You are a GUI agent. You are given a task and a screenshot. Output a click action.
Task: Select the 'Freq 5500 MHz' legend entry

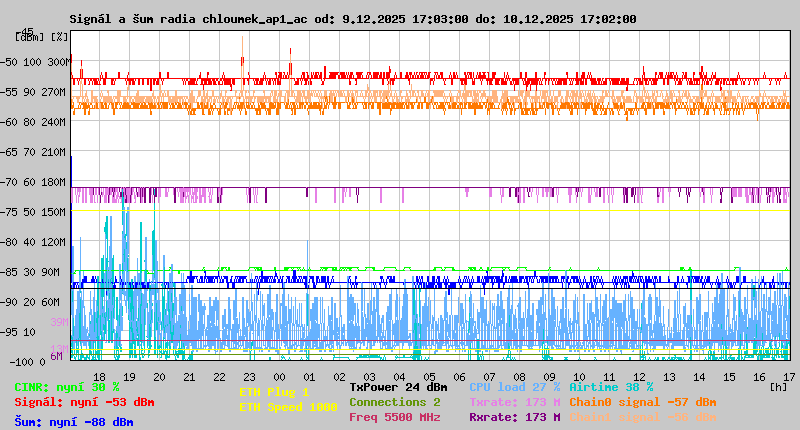[x=394, y=417]
